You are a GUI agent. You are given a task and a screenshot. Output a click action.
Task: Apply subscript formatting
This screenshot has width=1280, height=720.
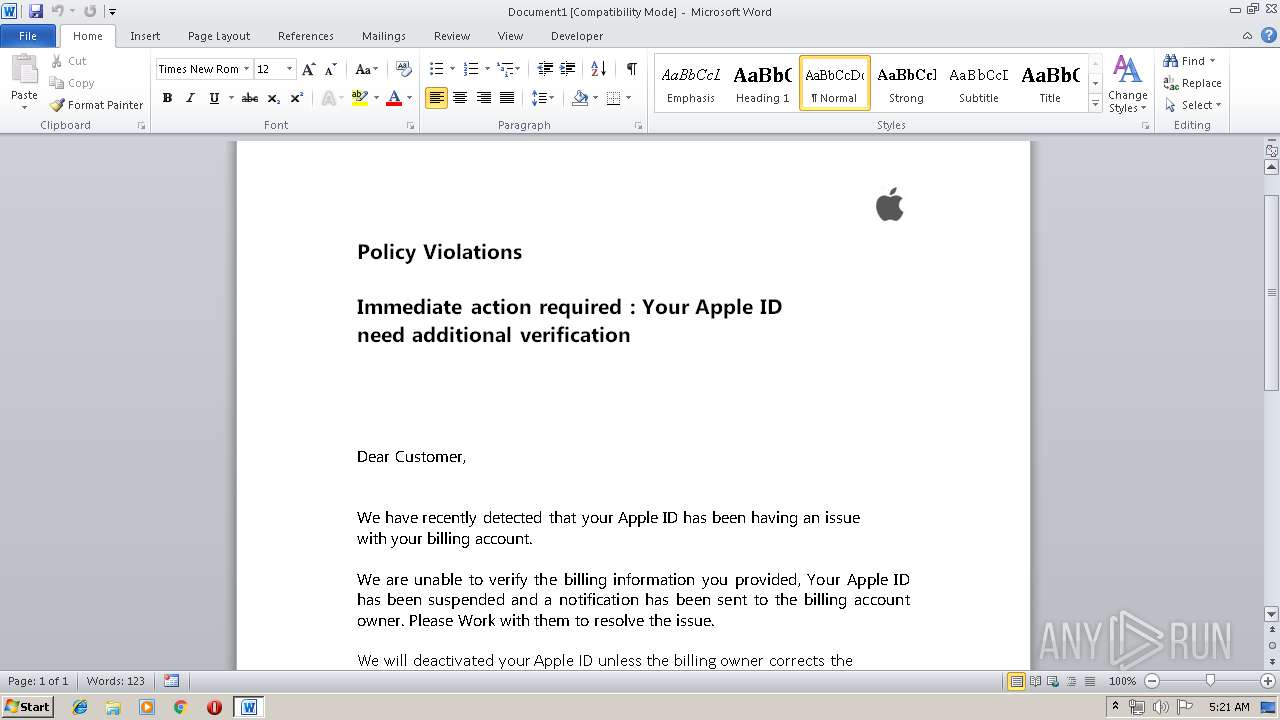(274, 98)
